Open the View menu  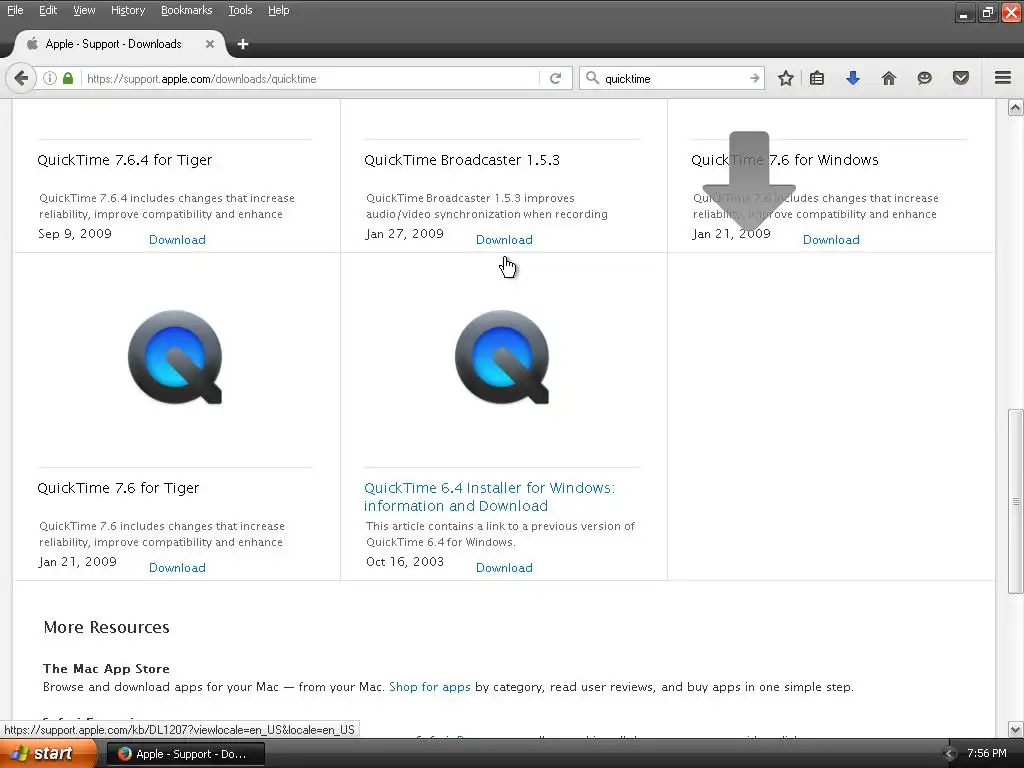84,10
